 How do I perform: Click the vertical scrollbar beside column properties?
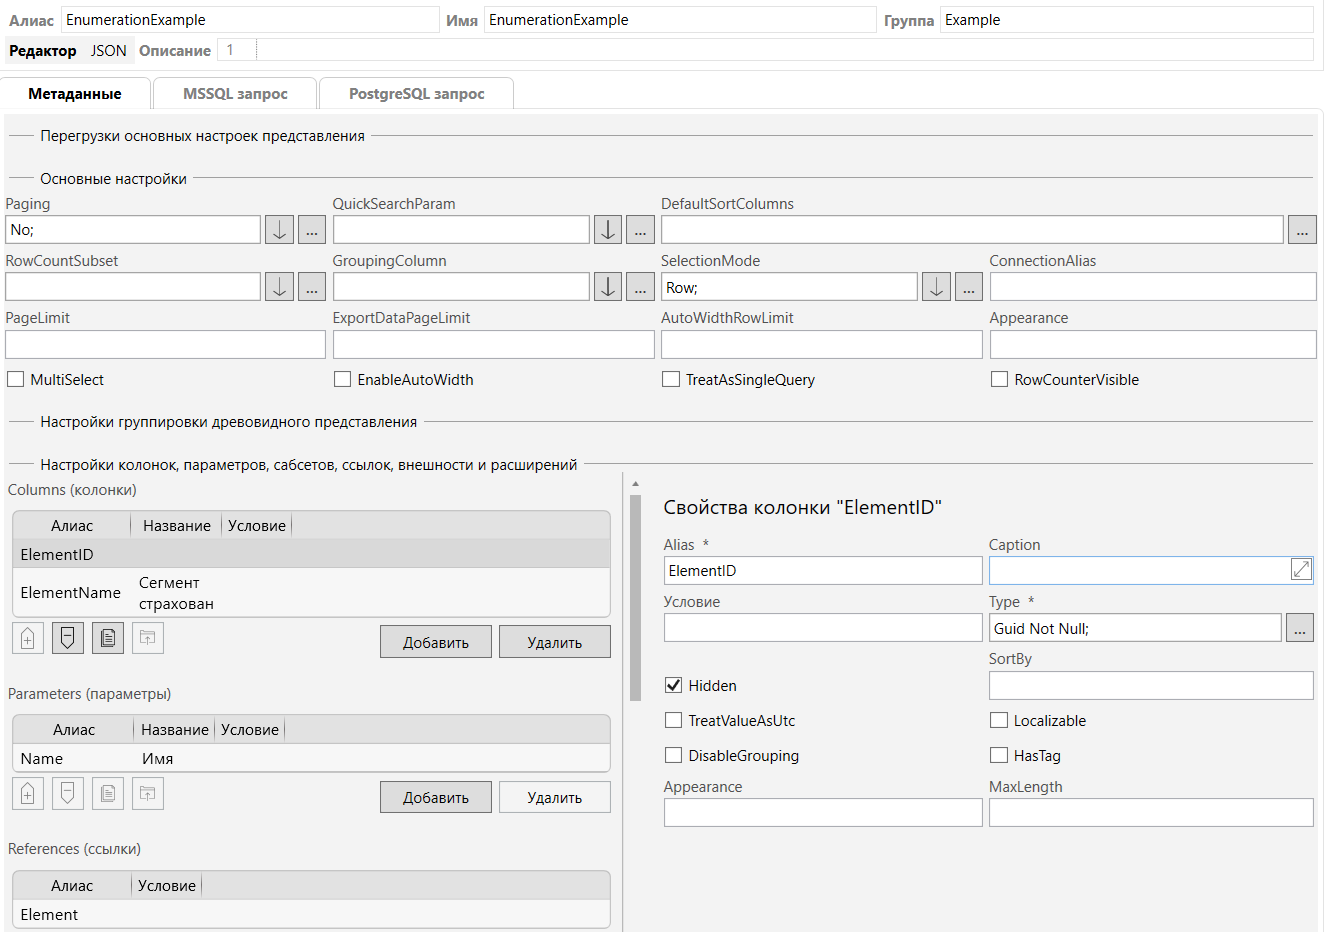[635, 600]
